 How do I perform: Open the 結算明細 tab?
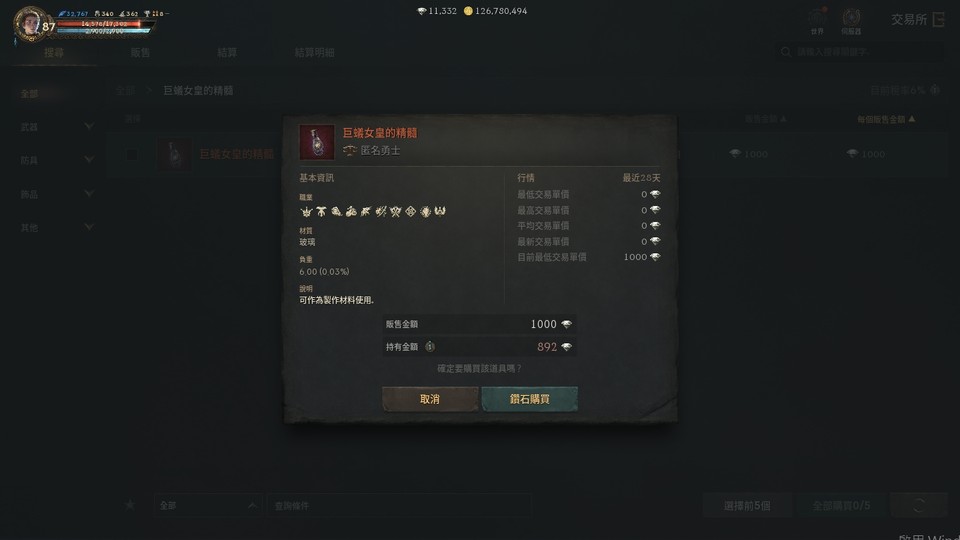click(x=314, y=53)
